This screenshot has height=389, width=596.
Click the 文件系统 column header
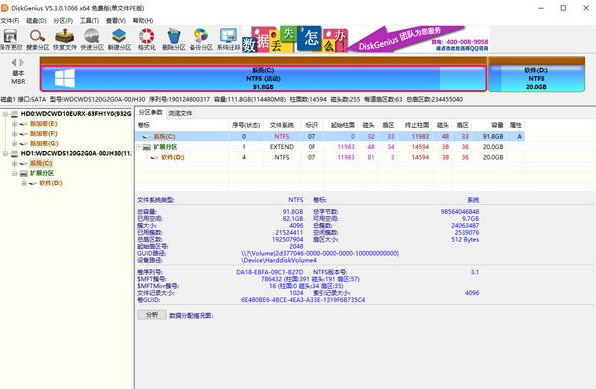(x=282, y=125)
